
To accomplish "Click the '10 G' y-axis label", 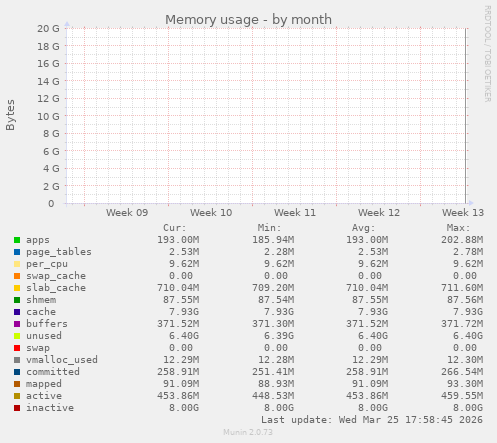I will (48, 117).
